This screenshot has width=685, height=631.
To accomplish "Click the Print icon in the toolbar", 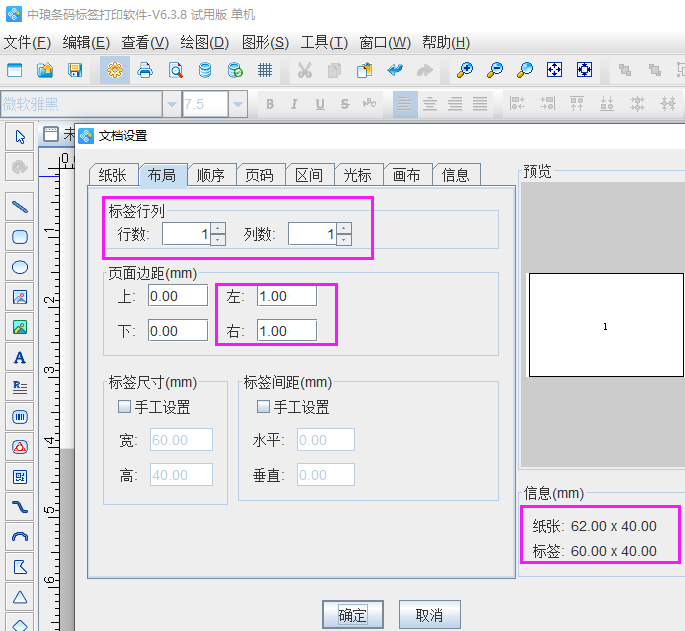I will pos(145,70).
